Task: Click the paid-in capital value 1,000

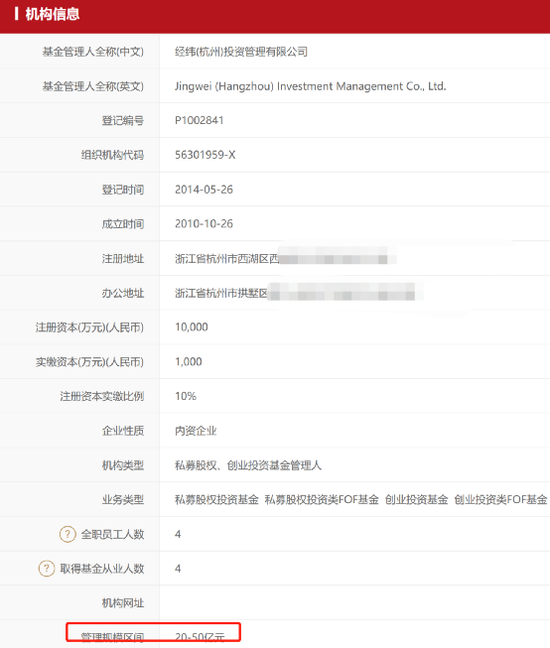Action: 188,362
